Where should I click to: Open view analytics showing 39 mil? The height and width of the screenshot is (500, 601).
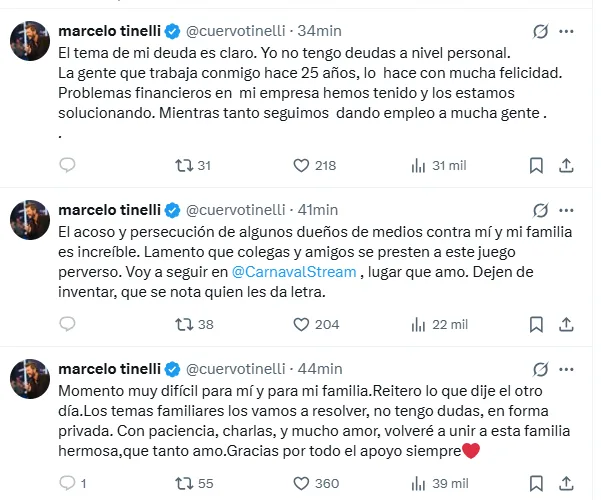point(439,483)
